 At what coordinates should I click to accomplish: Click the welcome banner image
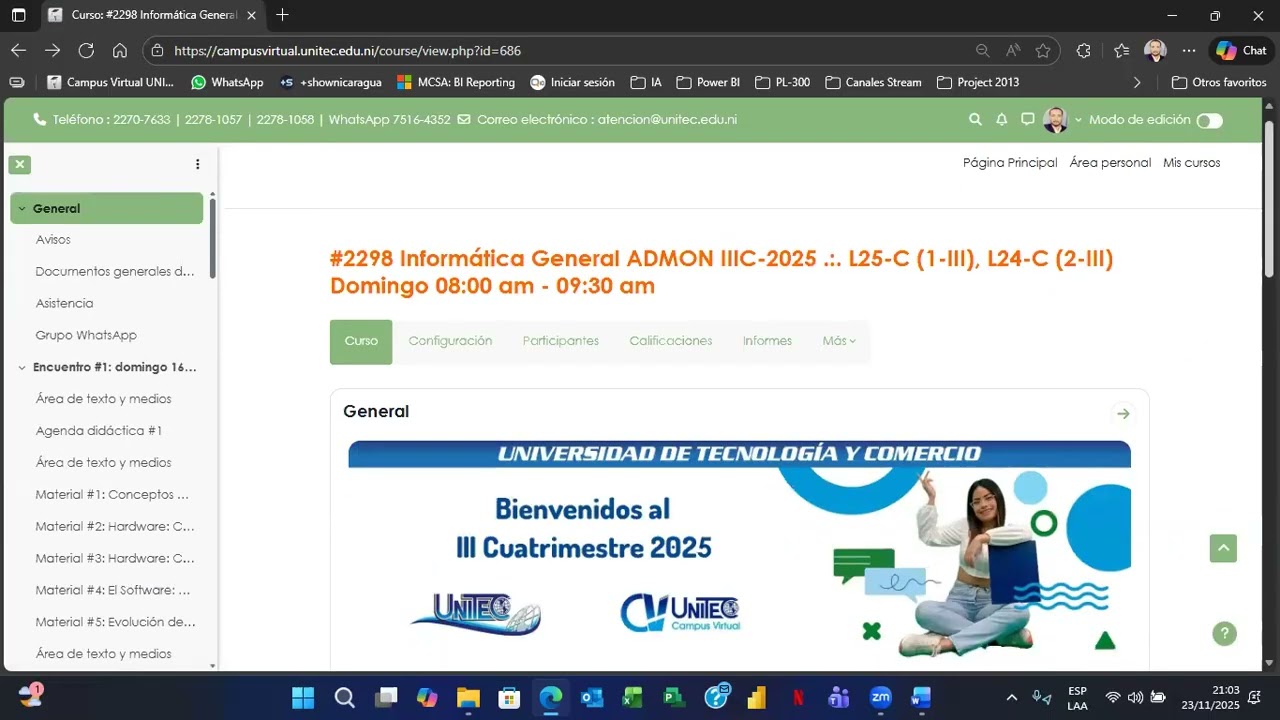coord(739,551)
